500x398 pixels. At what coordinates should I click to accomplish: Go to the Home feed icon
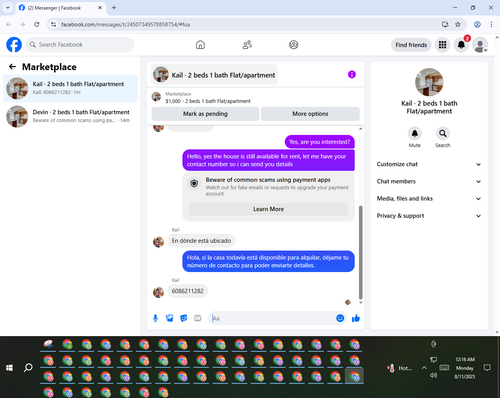click(x=200, y=45)
